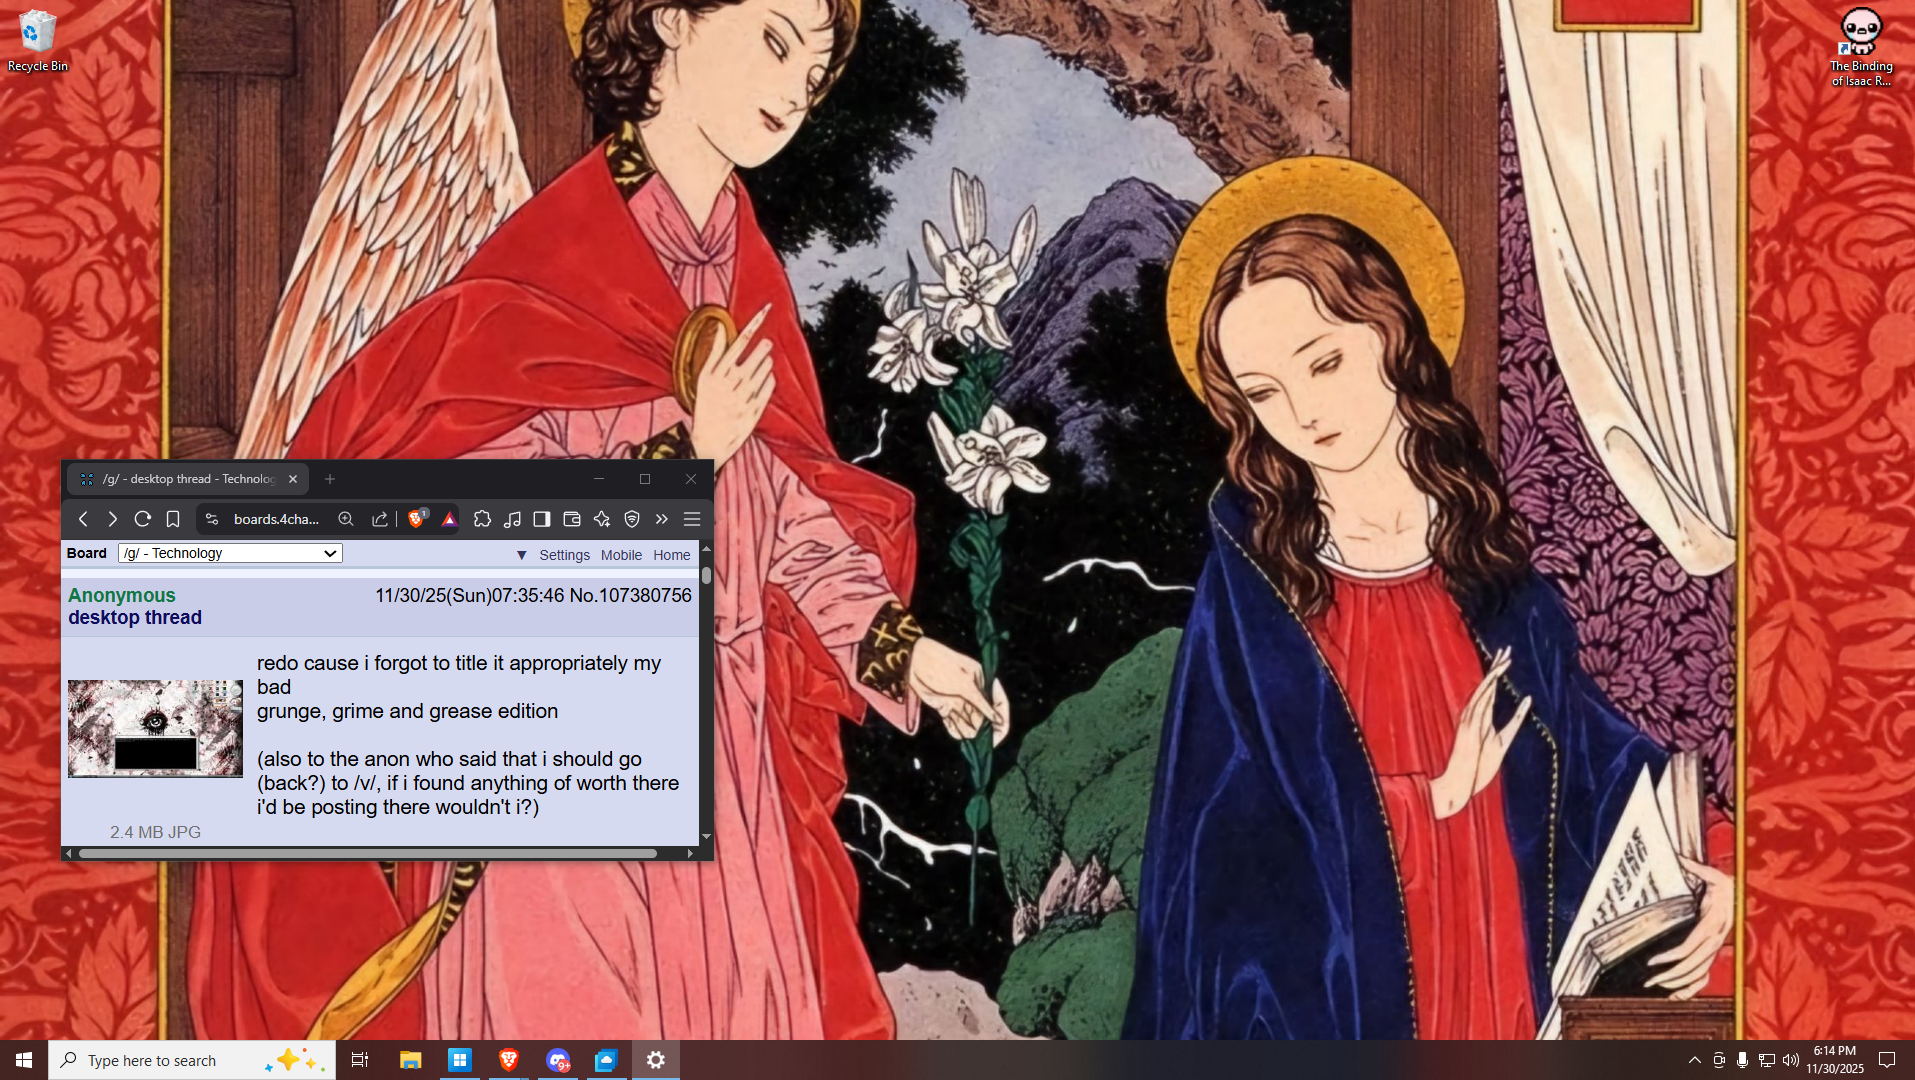Go to 4chan Home link
Viewport: 1915px width, 1080px height.
coord(672,555)
